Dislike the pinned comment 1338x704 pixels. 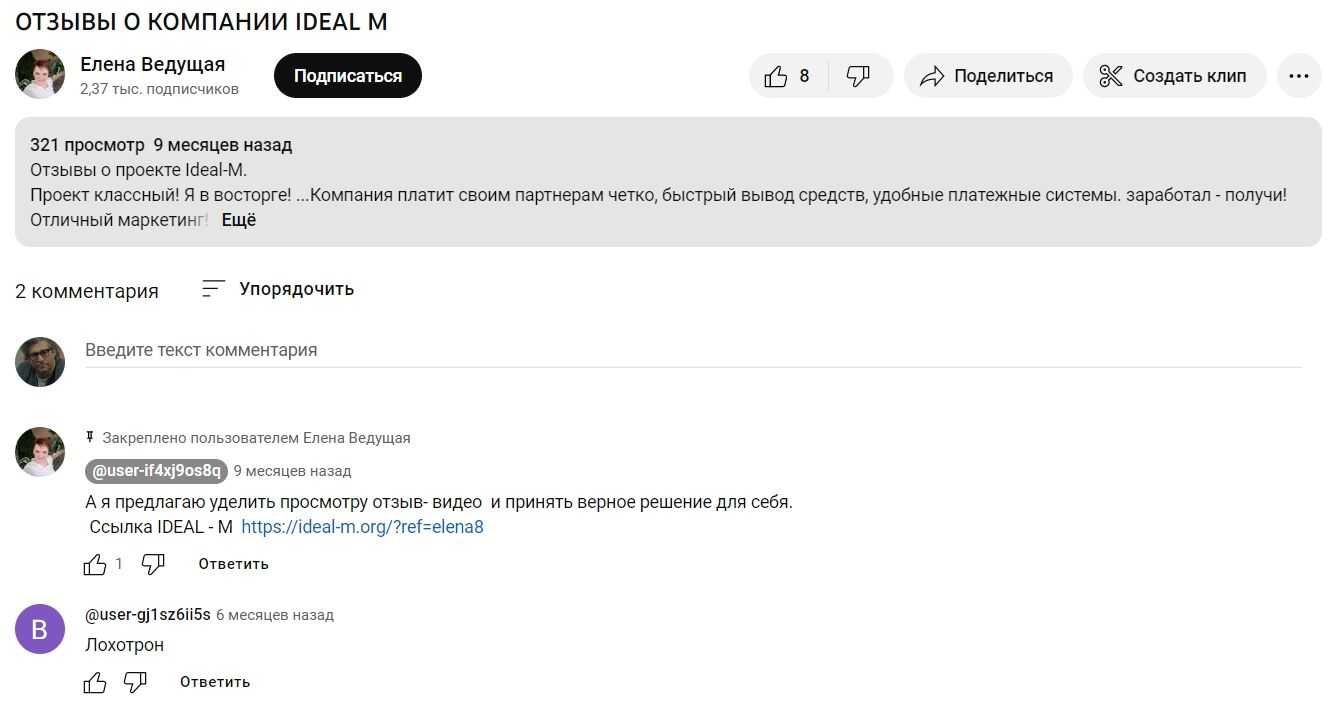tap(153, 564)
